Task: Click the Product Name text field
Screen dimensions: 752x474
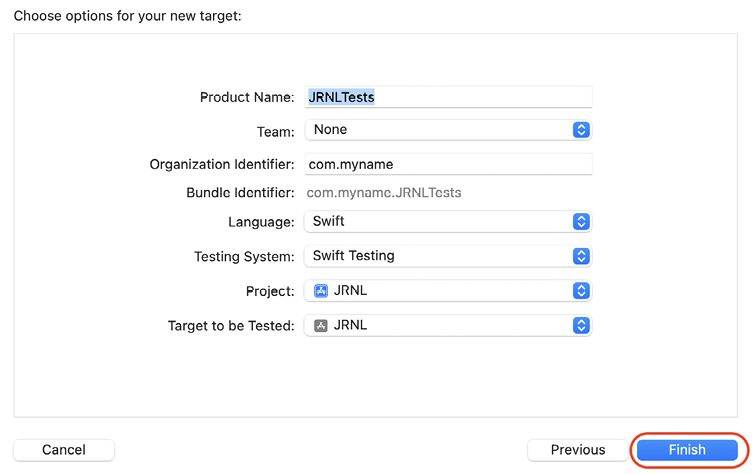Action: coord(448,97)
